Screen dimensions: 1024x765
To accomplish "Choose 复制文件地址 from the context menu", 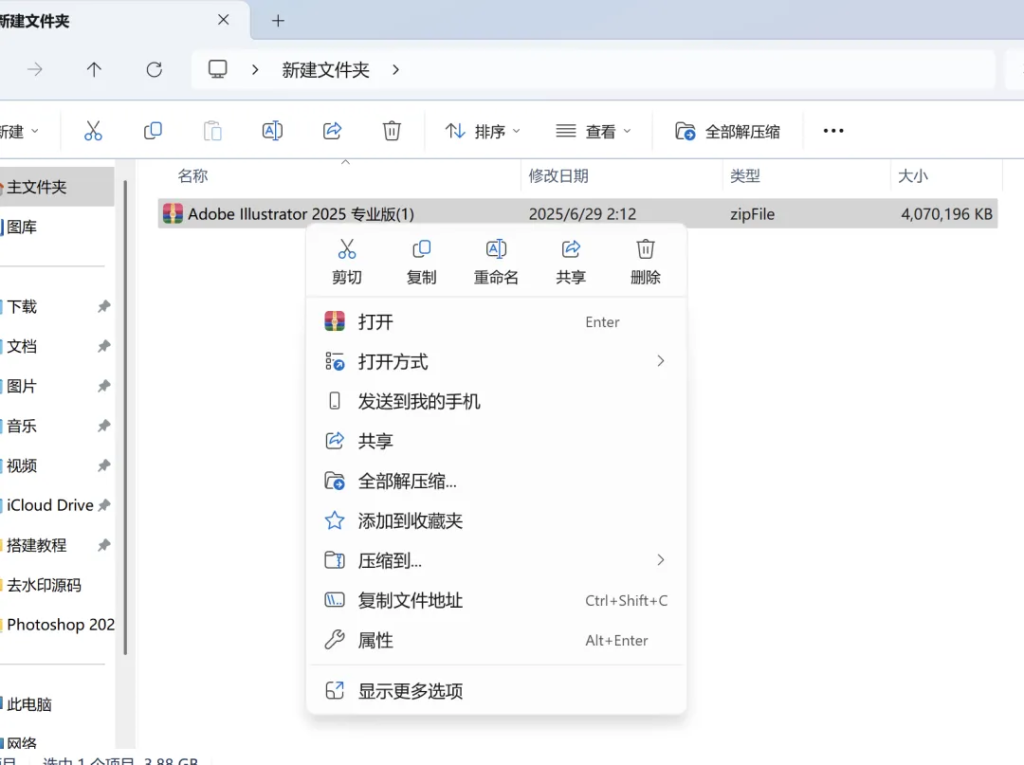I will (x=496, y=600).
